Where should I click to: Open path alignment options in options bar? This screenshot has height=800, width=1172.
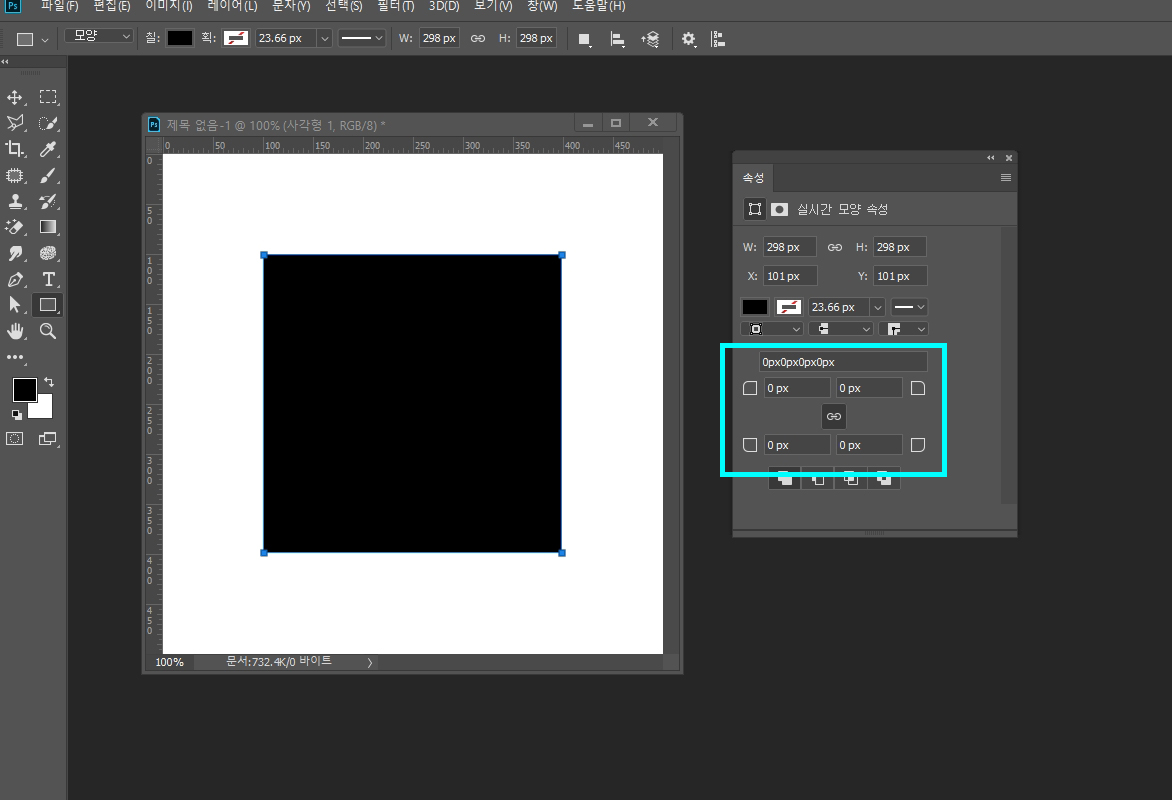pyautogui.click(x=617, y=39)
